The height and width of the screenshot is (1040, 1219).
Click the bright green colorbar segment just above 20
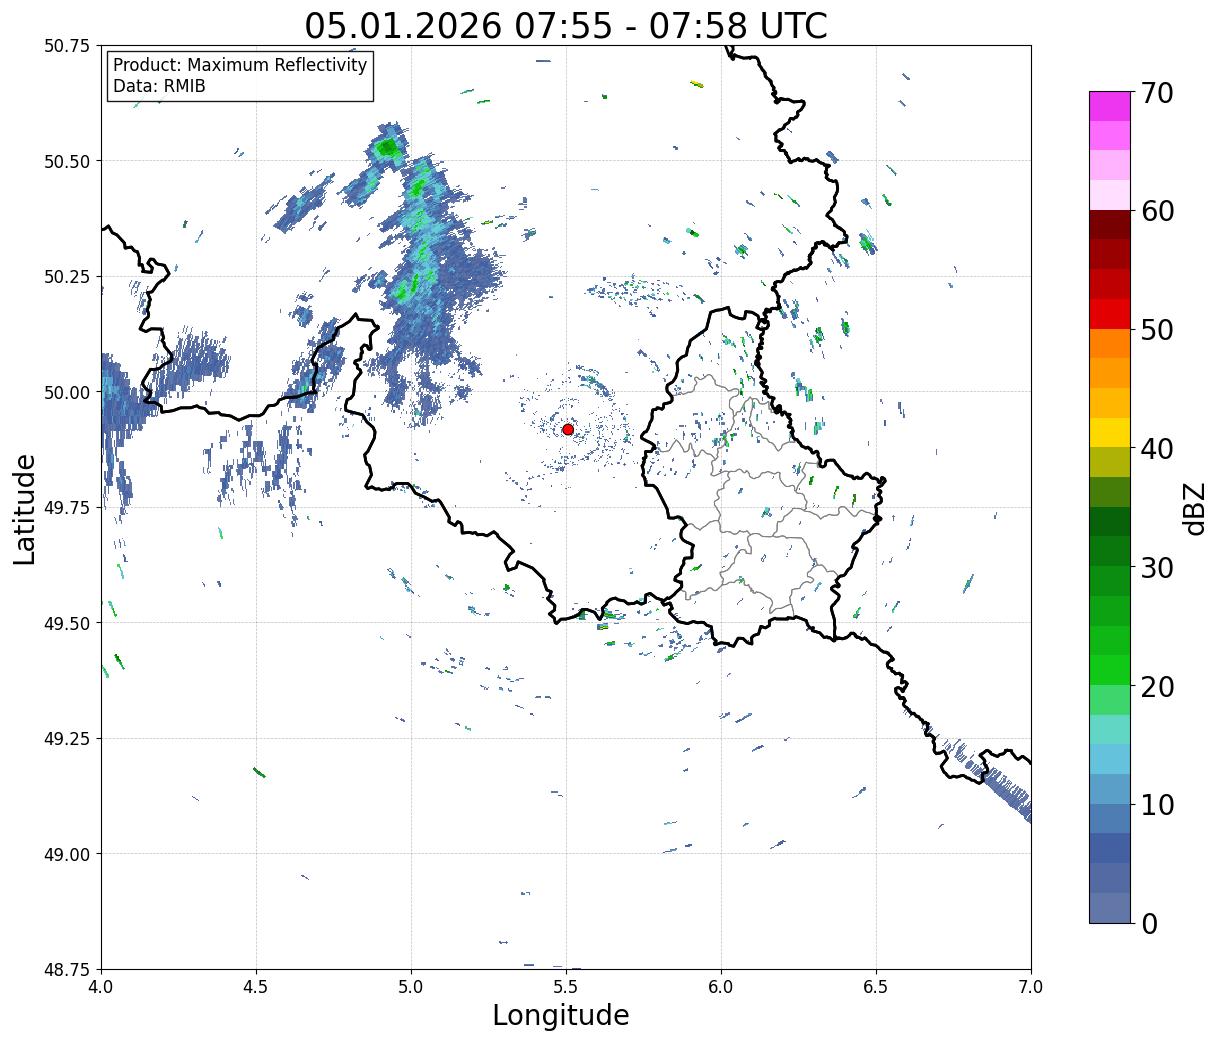pyautogui.click(x=1109, y=670)
